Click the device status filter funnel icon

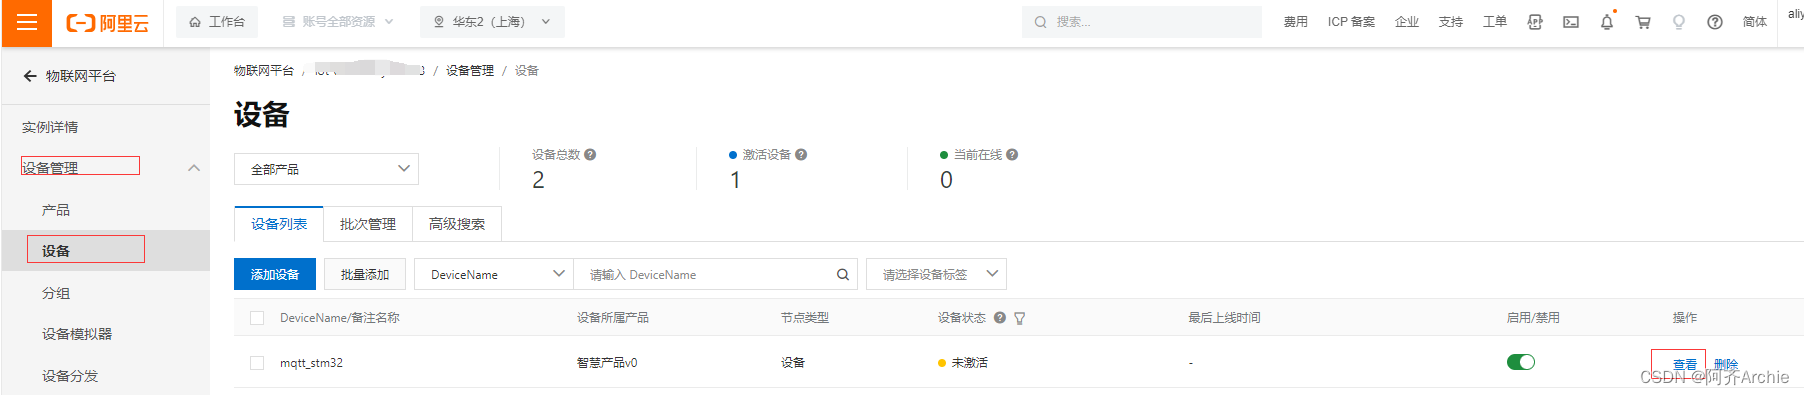[x=1020, y=318]
